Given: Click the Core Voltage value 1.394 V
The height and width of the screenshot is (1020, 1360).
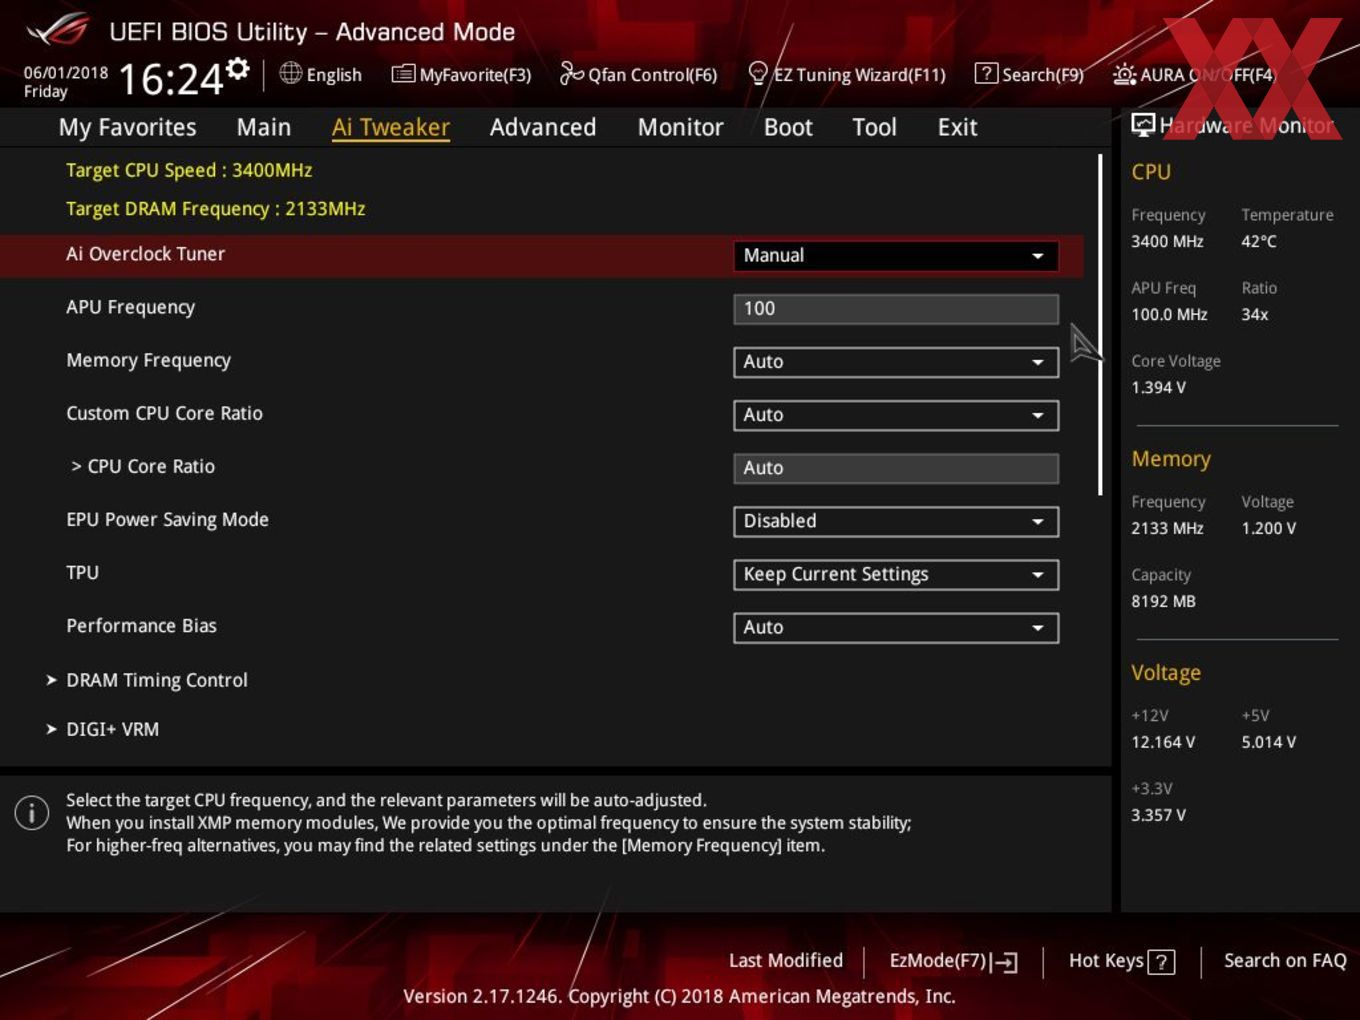Looking at the screenshot, I should click(x=1158, y=387).
